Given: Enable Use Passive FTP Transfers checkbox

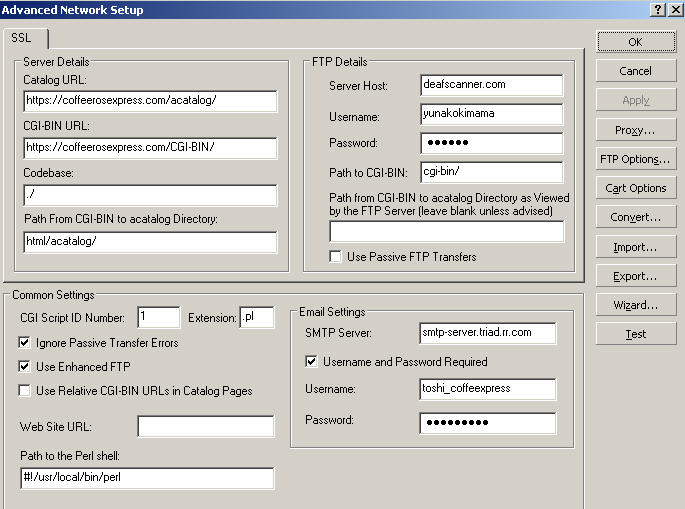Looking at the screenshot, I should pyautogui.click(x=336, y=257).
